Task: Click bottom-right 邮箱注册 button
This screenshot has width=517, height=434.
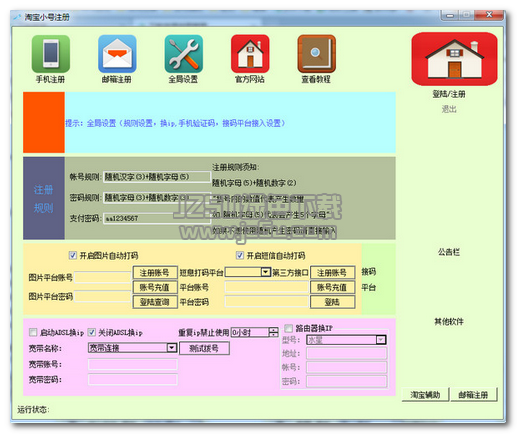Action: 473,395
